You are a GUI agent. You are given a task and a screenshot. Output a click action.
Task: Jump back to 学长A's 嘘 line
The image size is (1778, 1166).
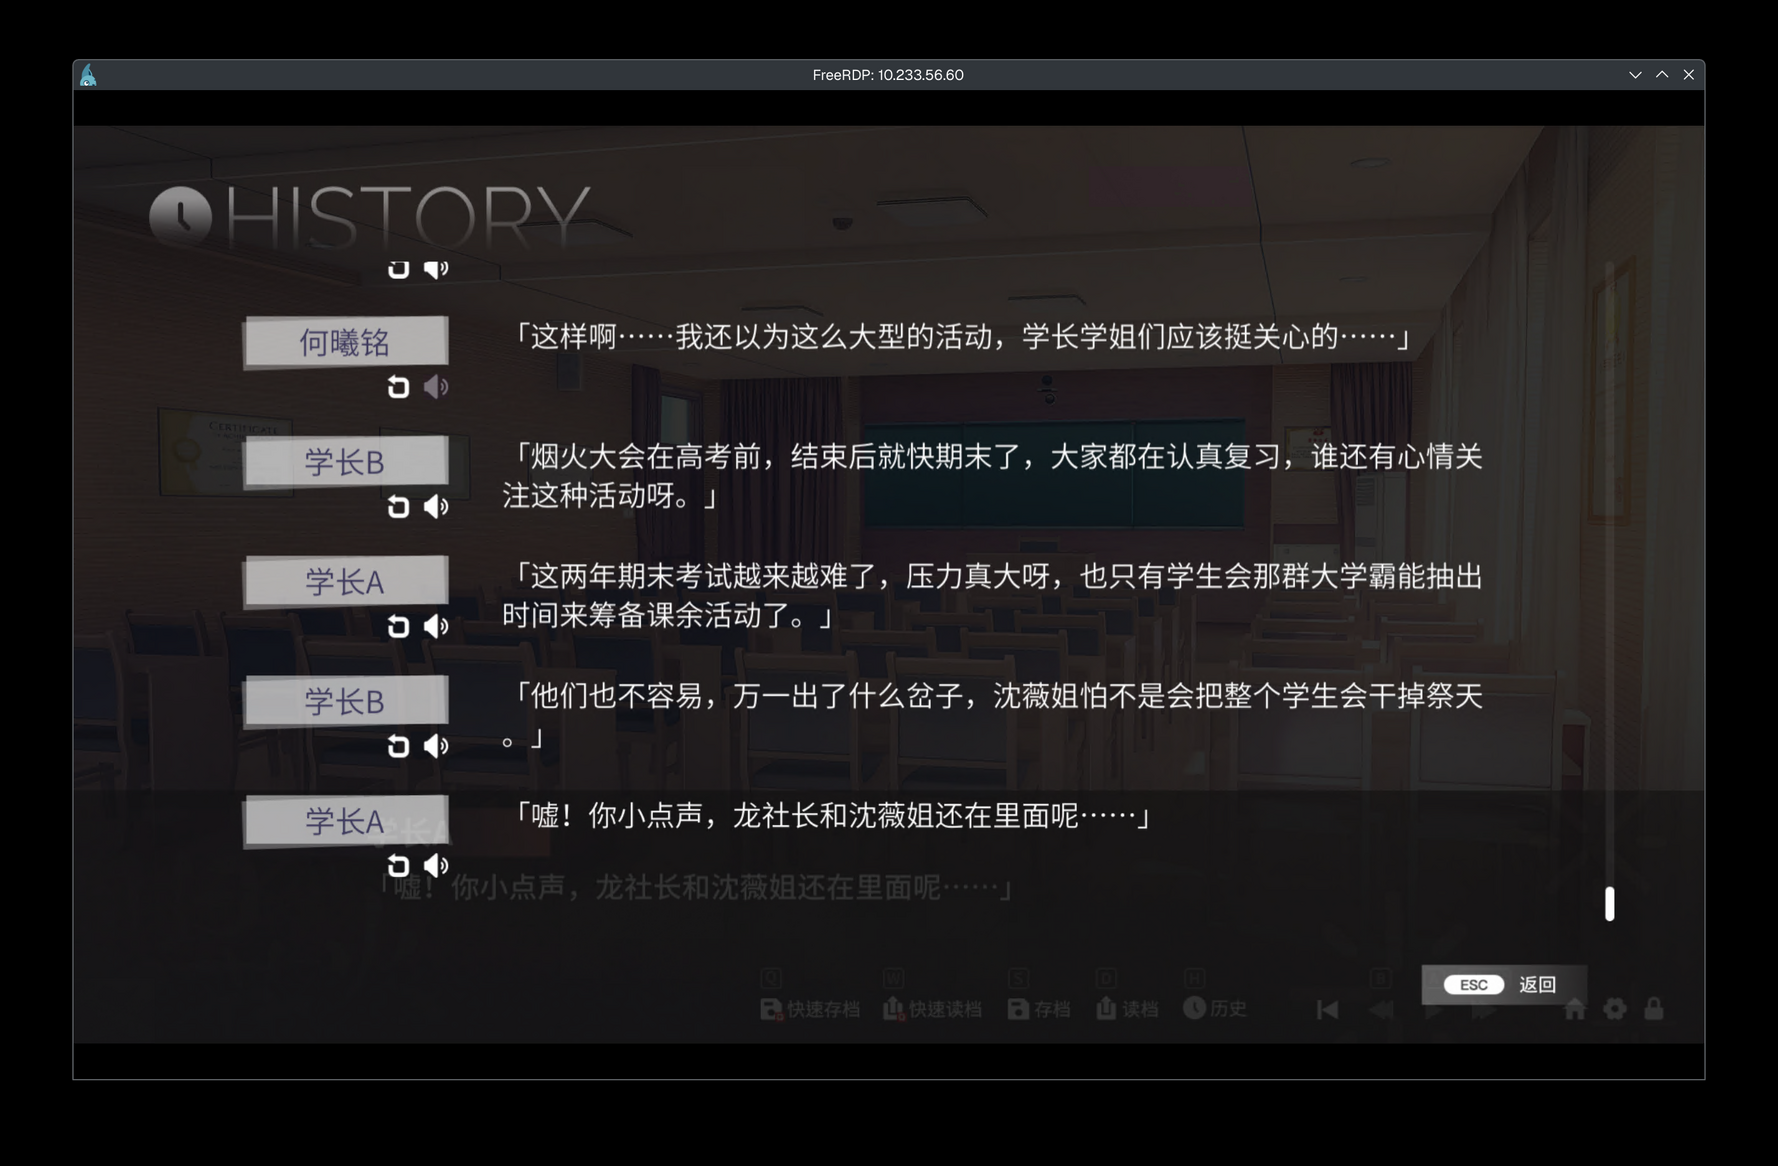click(x=398, y=866)
